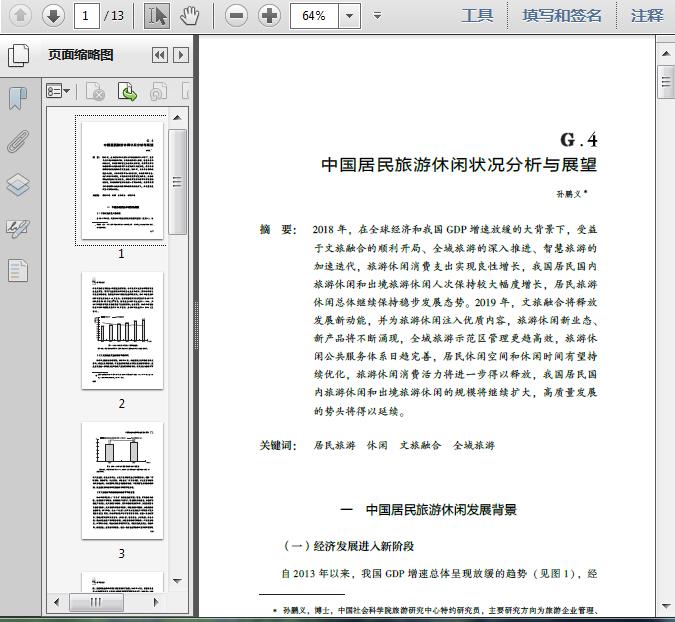Click the 页面缩略图 panel title
Viewport: 675px width, 622px height.
(81, 55)
